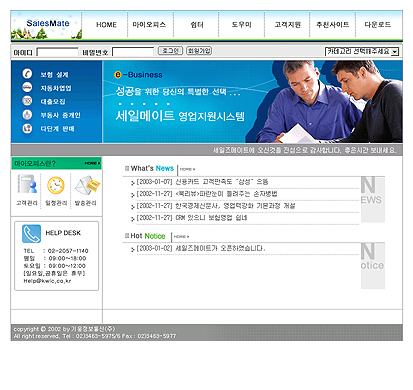Click the HELP DESK telephone icon
The image size is (413, 390).
[x=31, y=234]
